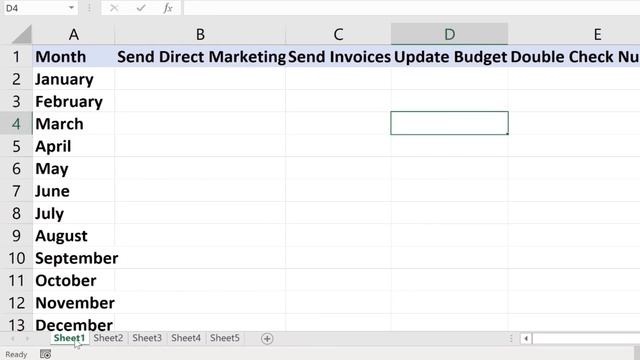Viewport: 640px width, 360px height.
Task: Click the Insert Function fx icon
Action: pyautogui.click(x=168, y=8)
